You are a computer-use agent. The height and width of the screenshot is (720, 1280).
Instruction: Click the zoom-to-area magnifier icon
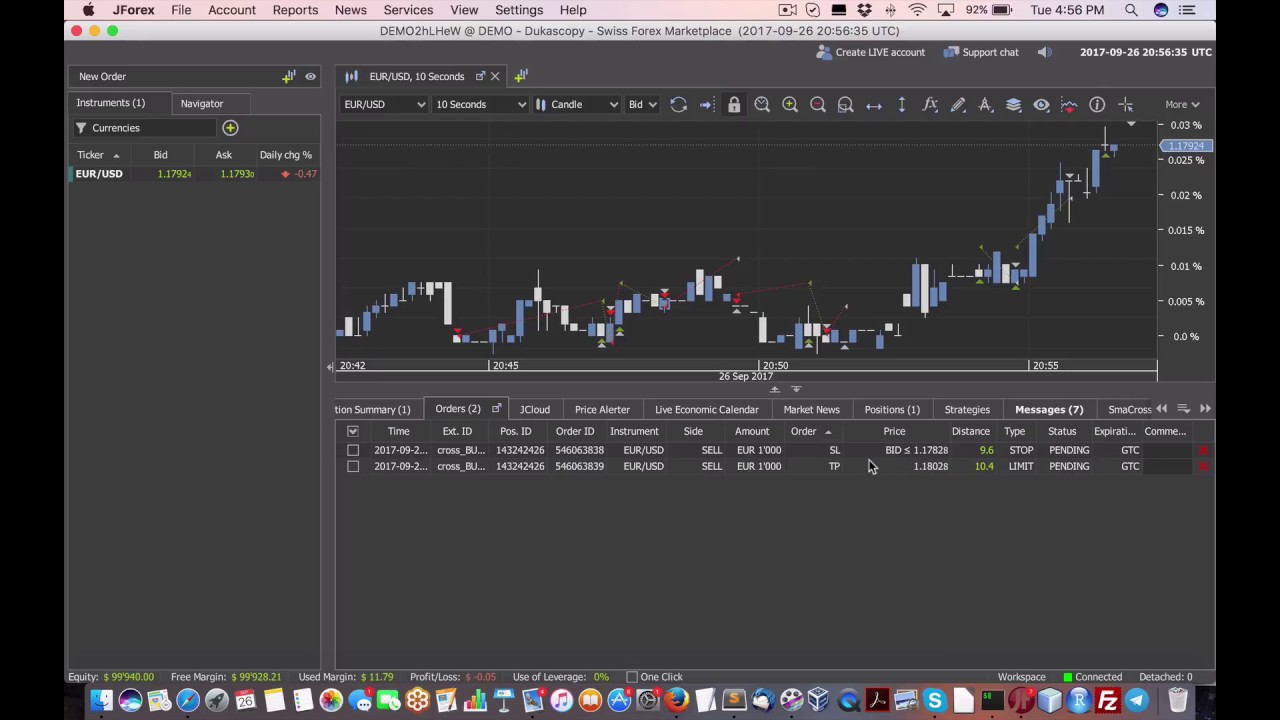(x=762, y=104)
